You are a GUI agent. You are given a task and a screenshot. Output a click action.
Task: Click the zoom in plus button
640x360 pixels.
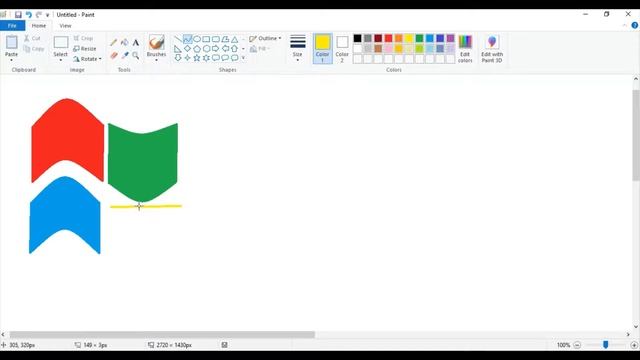(634, 345)
